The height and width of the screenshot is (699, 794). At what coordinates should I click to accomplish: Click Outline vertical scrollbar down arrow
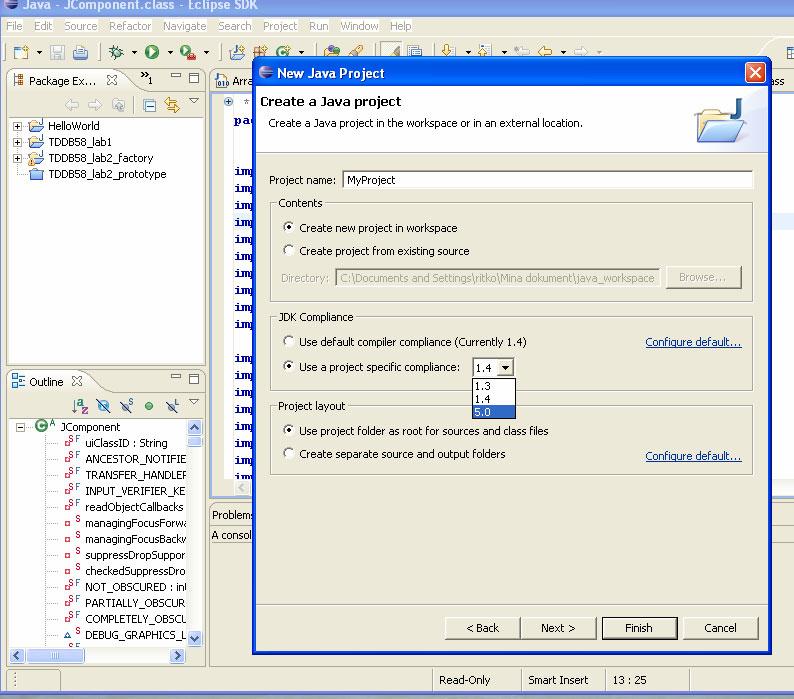tap(194, 638)
